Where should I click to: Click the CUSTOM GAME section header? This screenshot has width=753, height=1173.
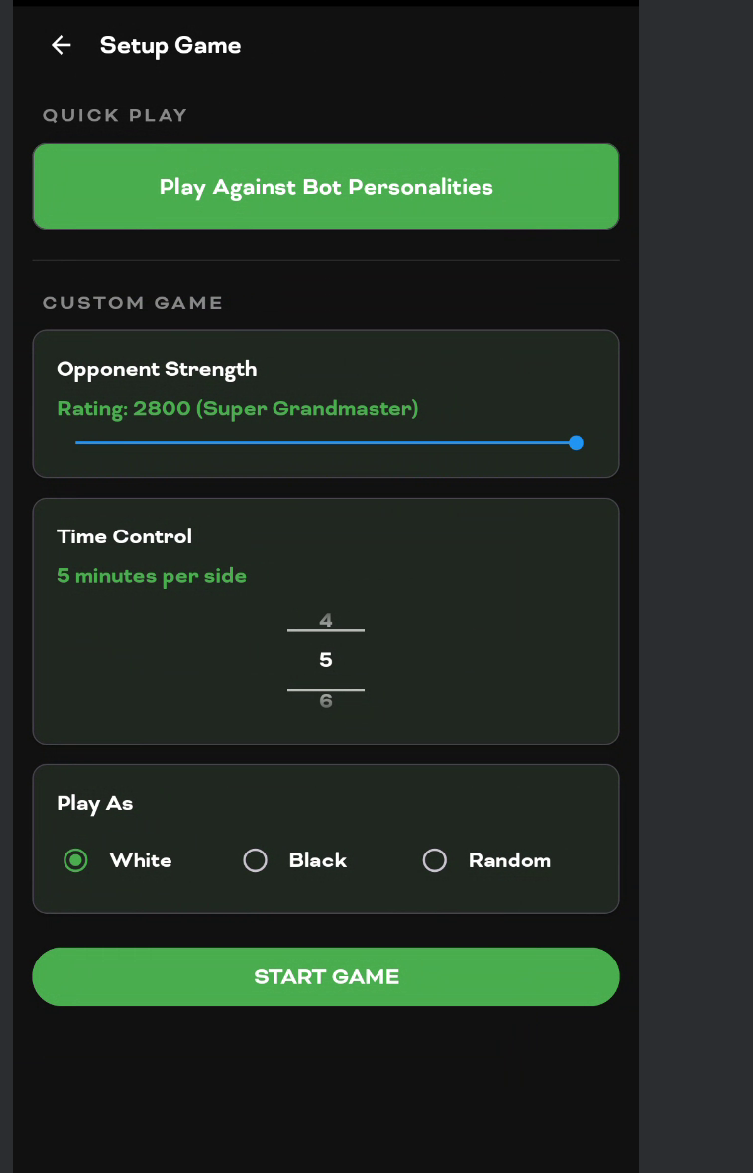132,302
